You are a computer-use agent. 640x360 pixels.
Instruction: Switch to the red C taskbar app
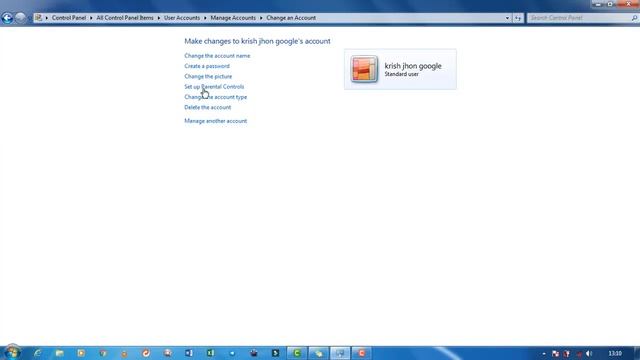(362, 353)
